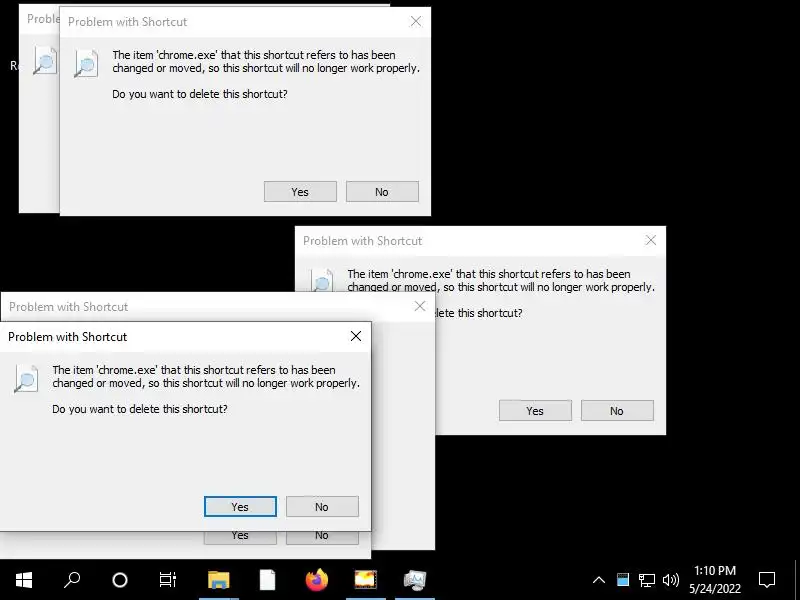The image size is (800, 600).
Task: Open network status from the tray
Action: point(647,580)
